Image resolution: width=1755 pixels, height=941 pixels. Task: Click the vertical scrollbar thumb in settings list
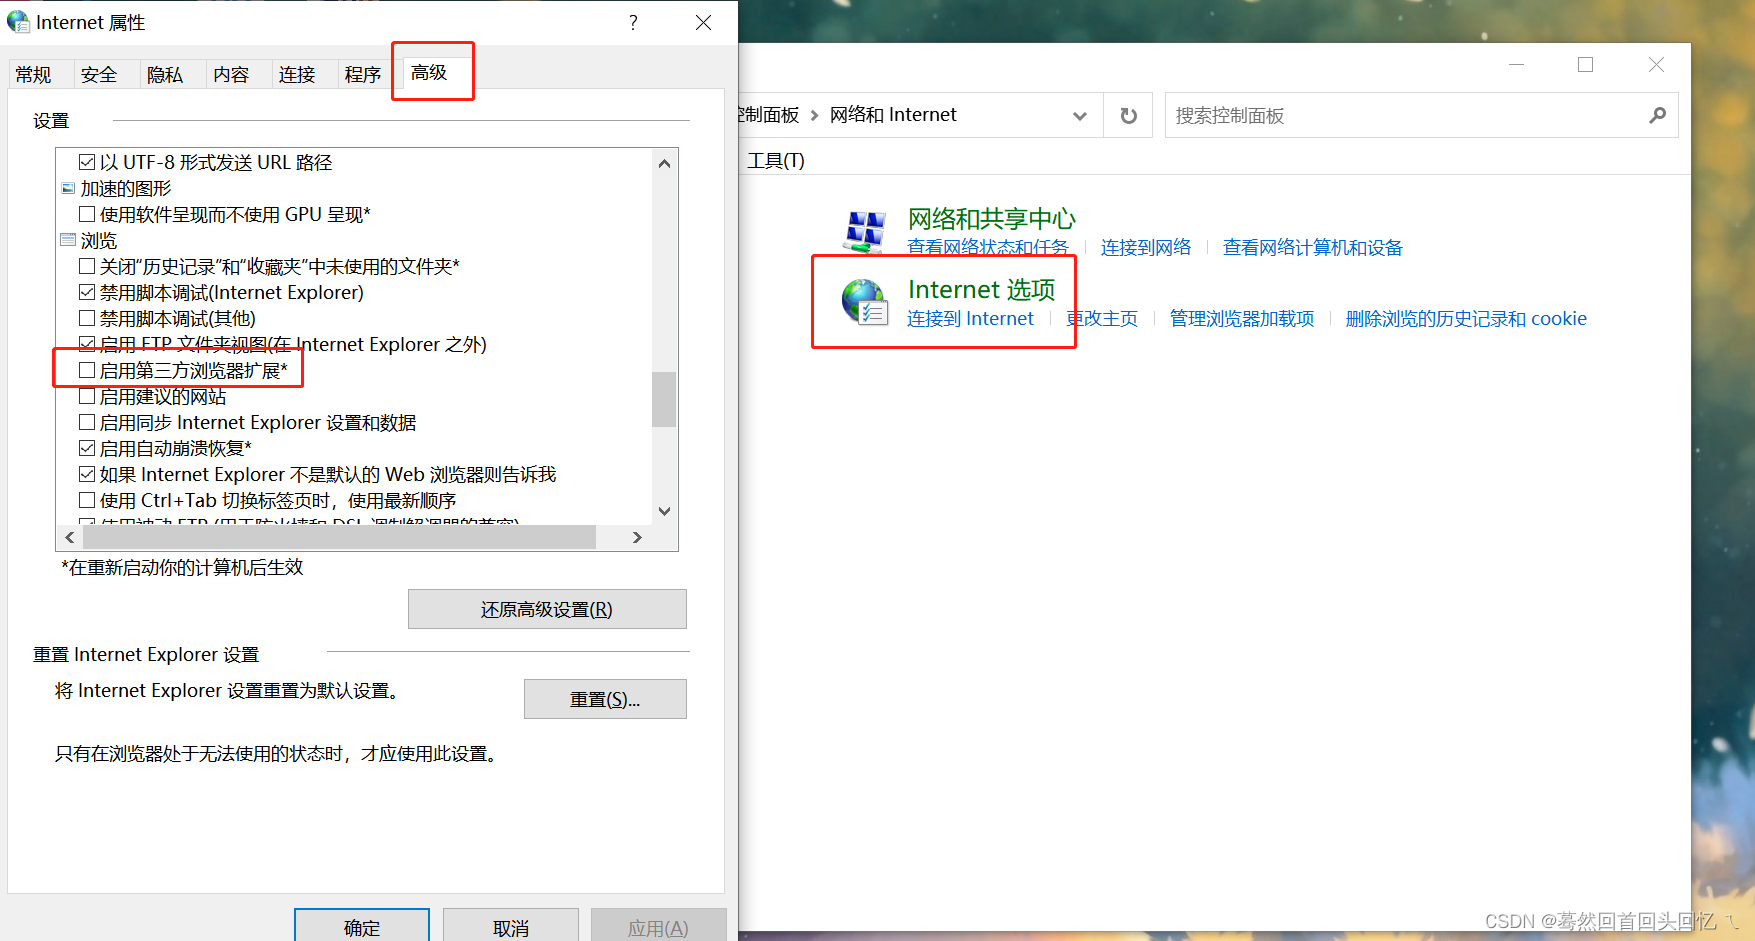(x=664, y=399)
